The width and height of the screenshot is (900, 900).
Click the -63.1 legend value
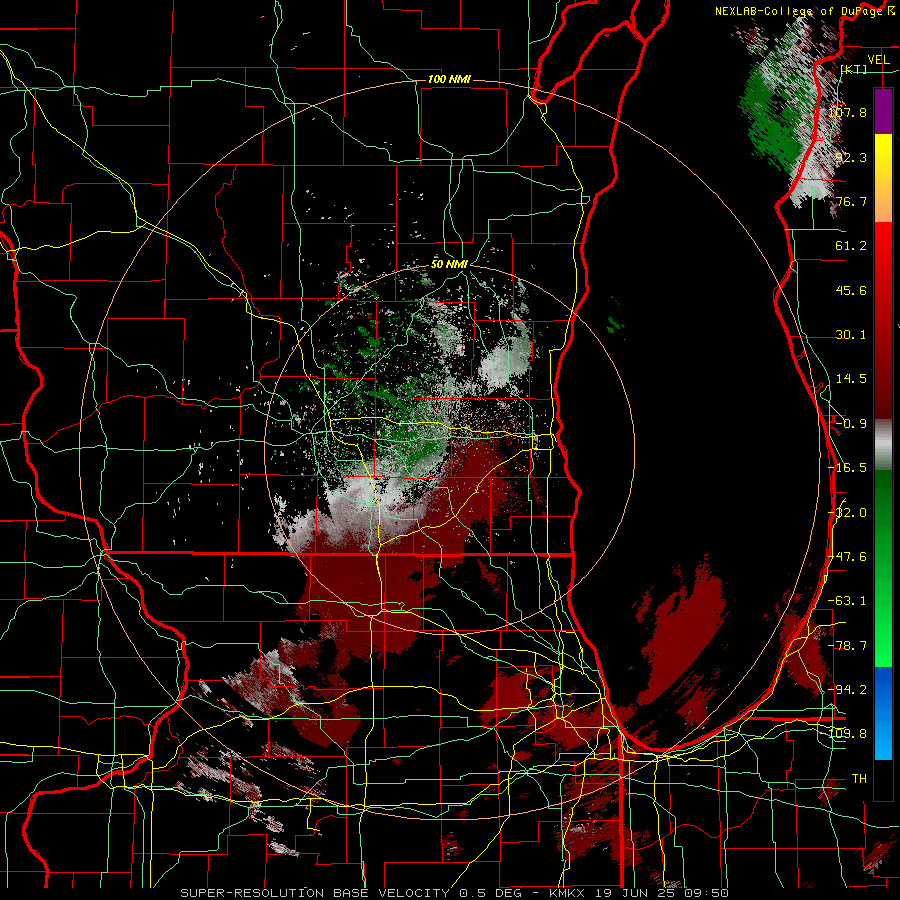point(847,601)
